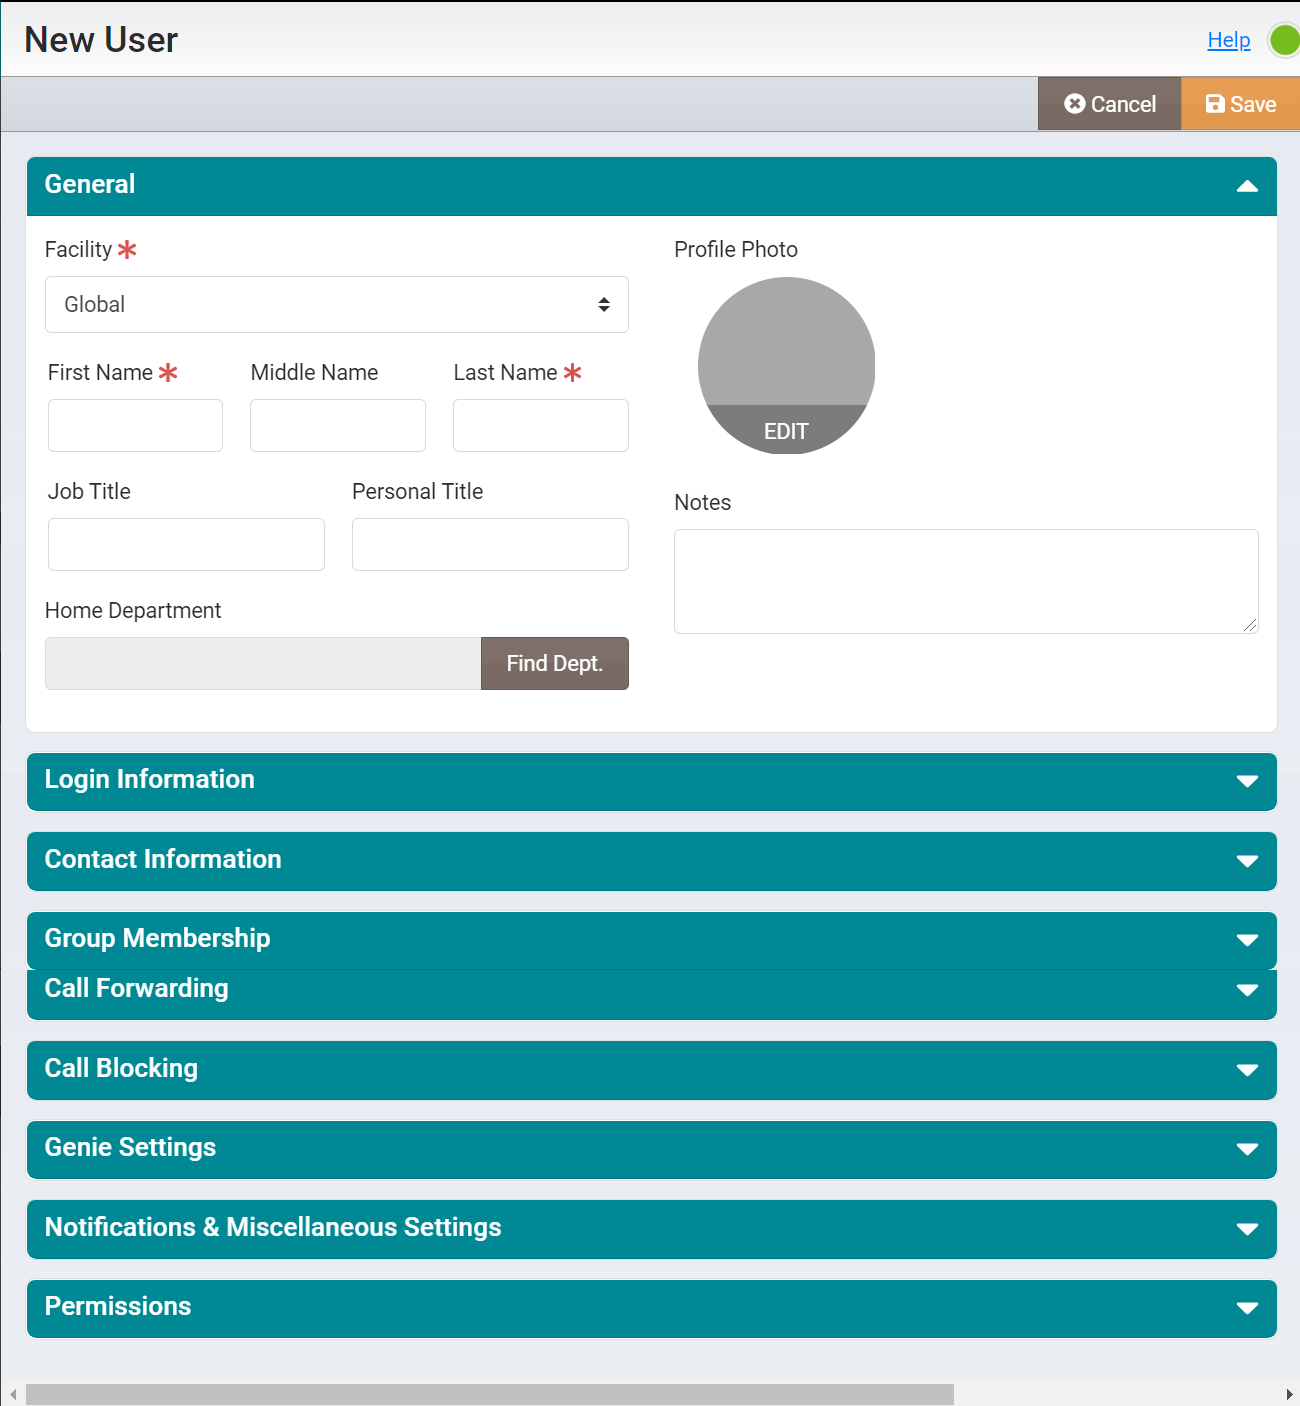Click the green status circle icon

click(1284, 41)
